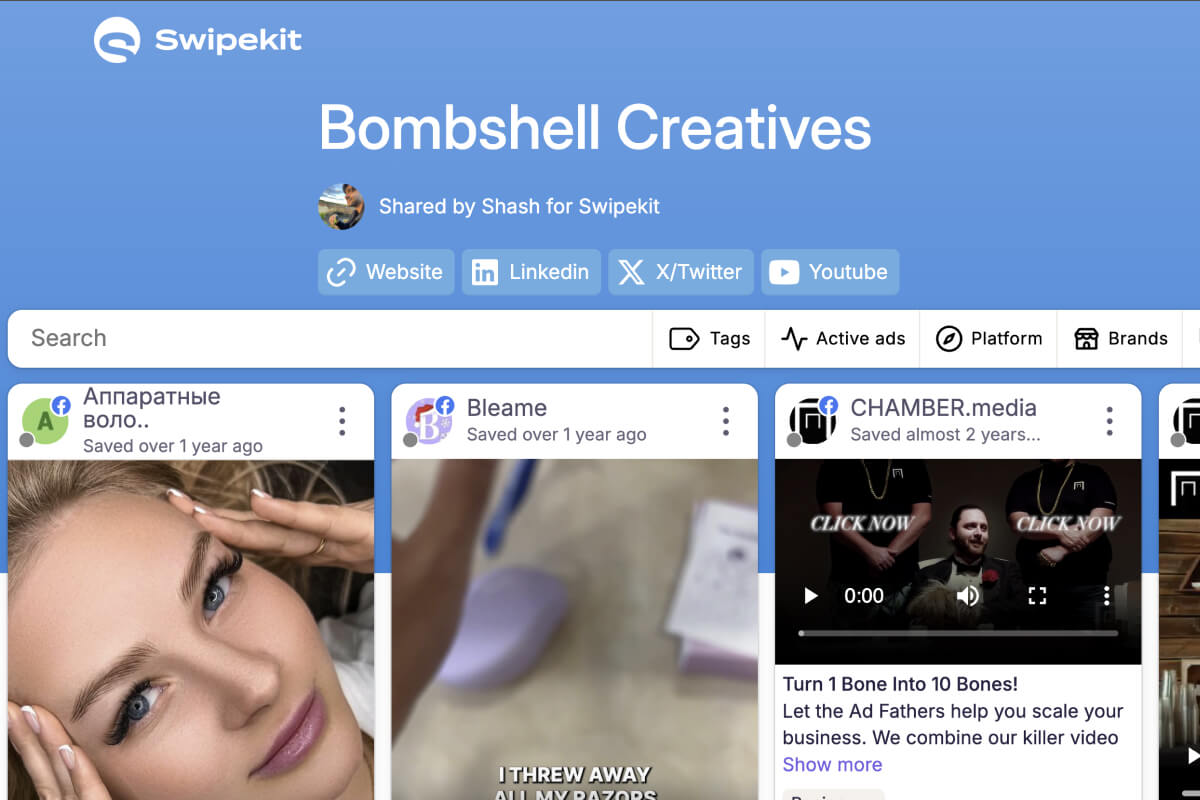
Task: Open the Active ads filter
Action: click(x=843, y=339)
